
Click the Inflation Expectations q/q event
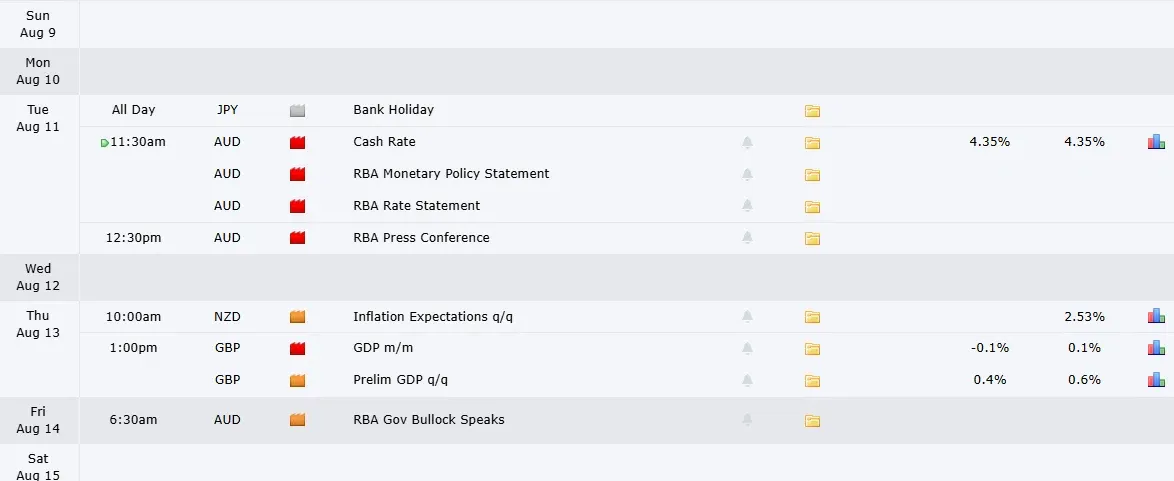click(433, 317)
